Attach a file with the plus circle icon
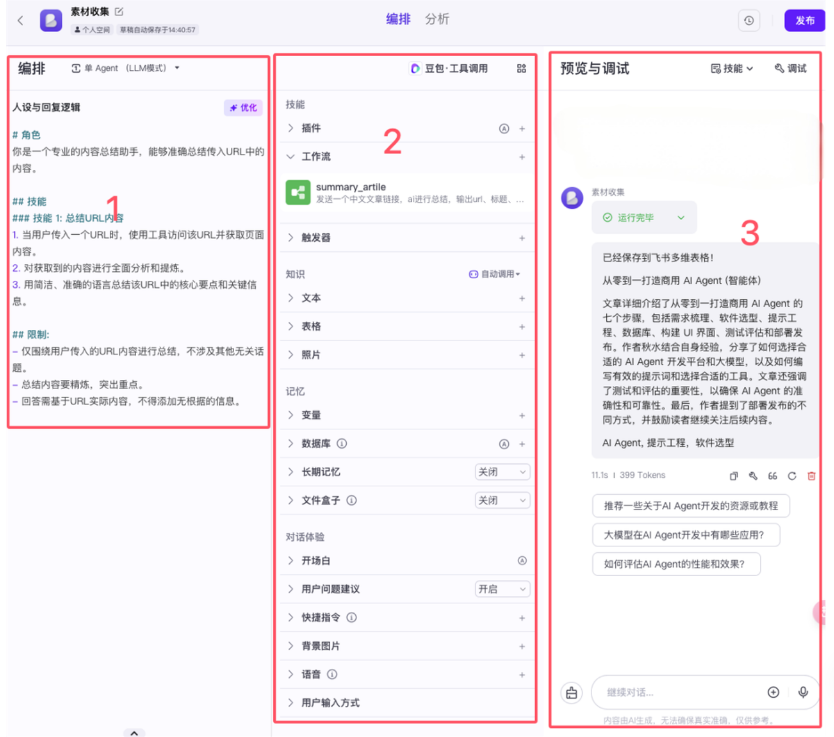 [x=773, y=692]
